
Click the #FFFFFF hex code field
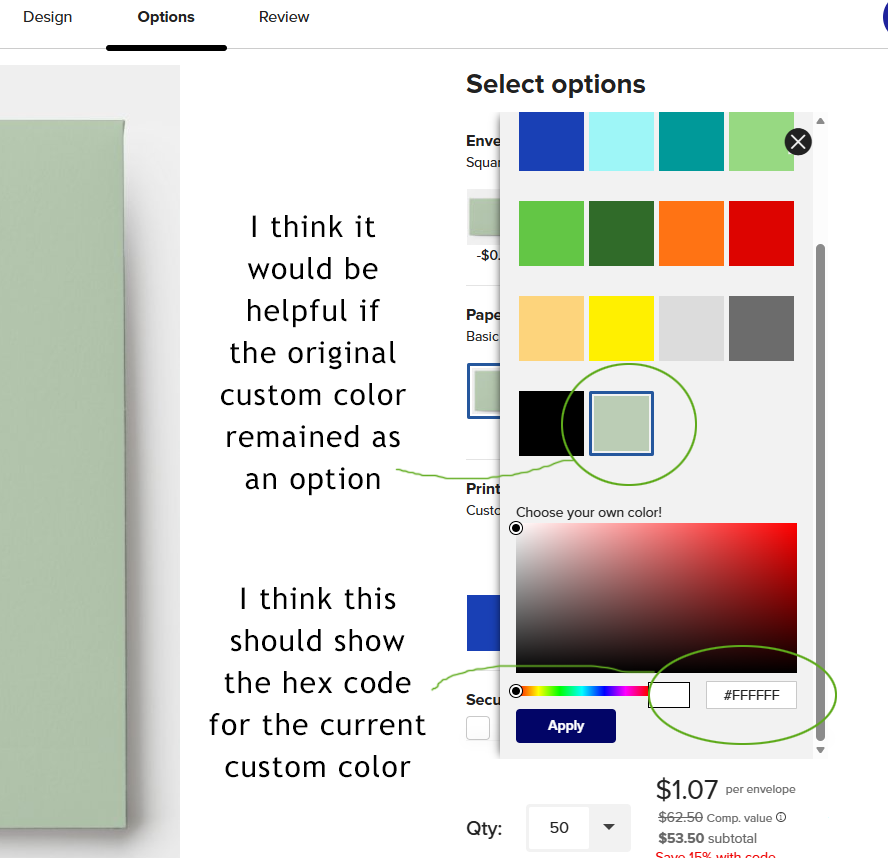pos(752,695)
